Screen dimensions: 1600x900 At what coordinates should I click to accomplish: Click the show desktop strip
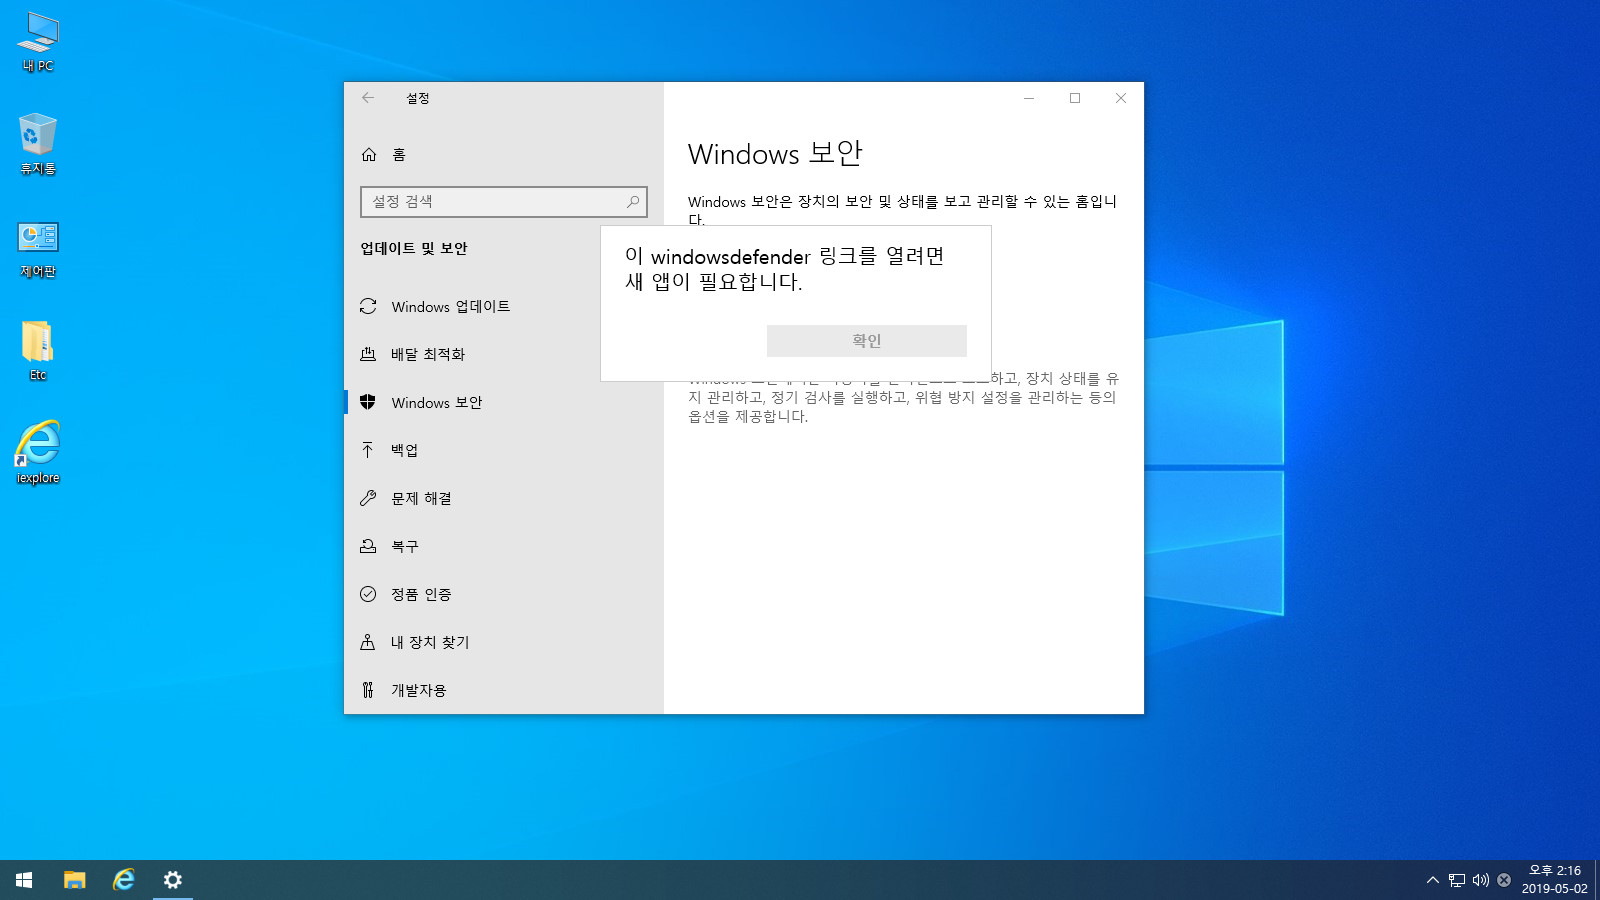[1597, 880]
